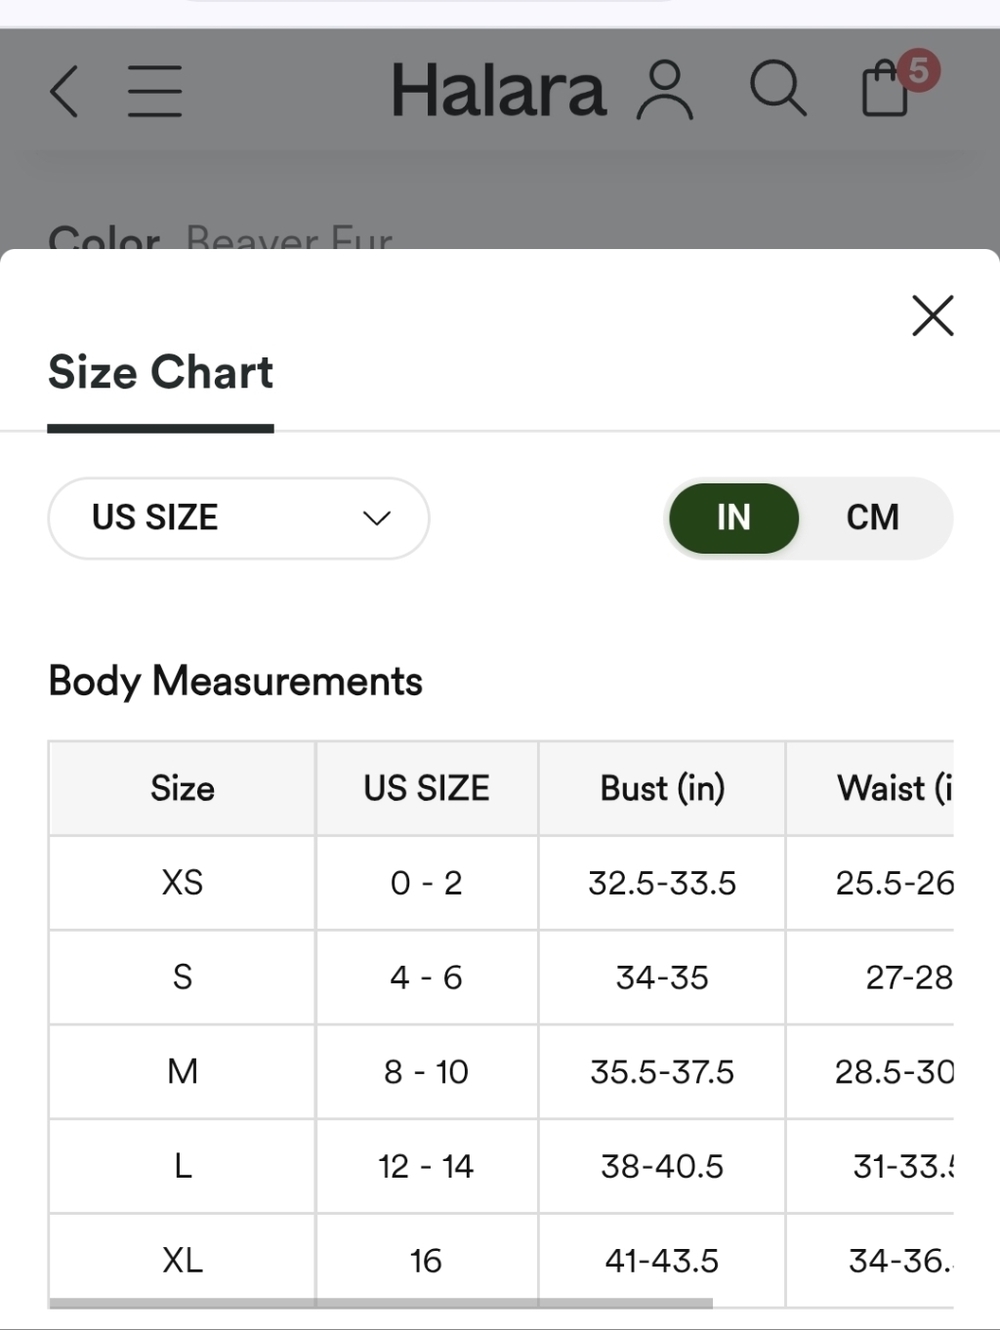Select the Size Chart tab
The image size is (1000, 1330).
point(161,373)
